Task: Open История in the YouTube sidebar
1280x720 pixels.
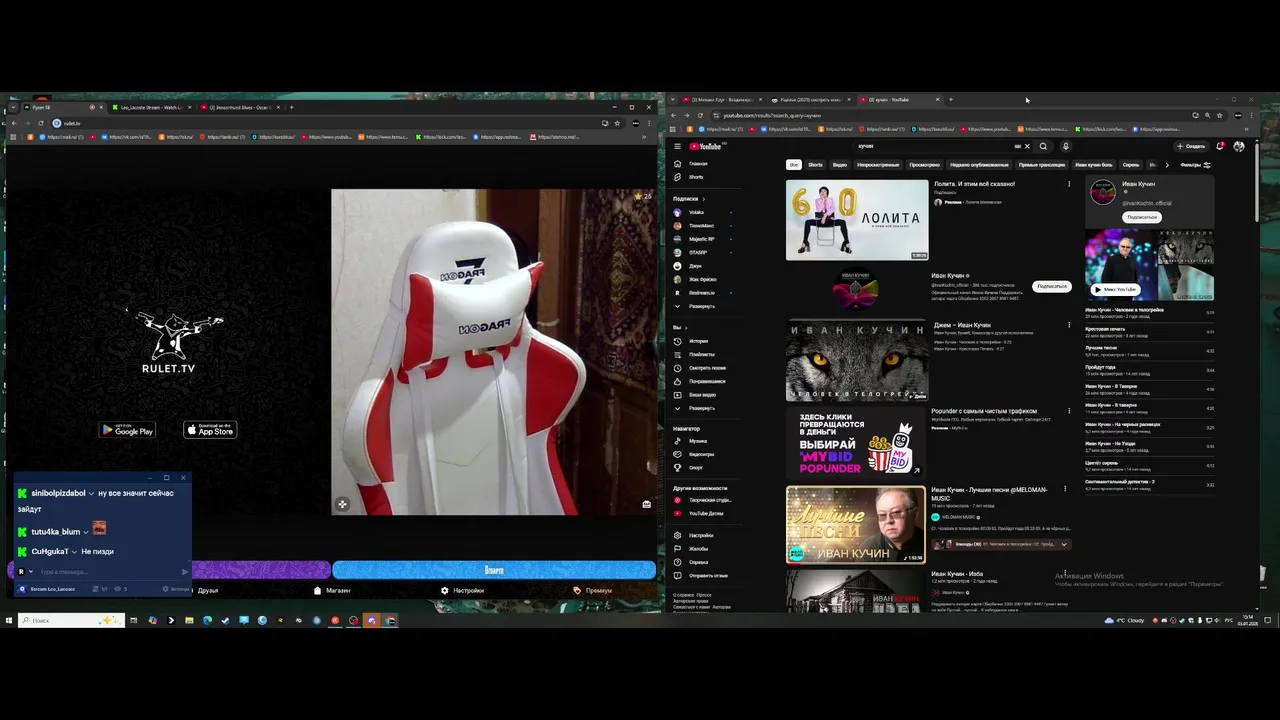Action: tap(696, 341)
